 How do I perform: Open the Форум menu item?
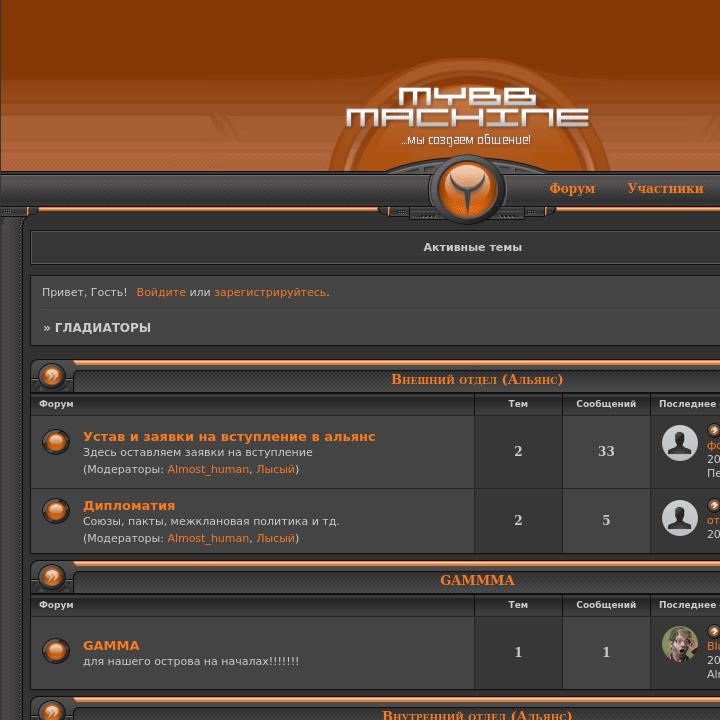coord(572,188)
